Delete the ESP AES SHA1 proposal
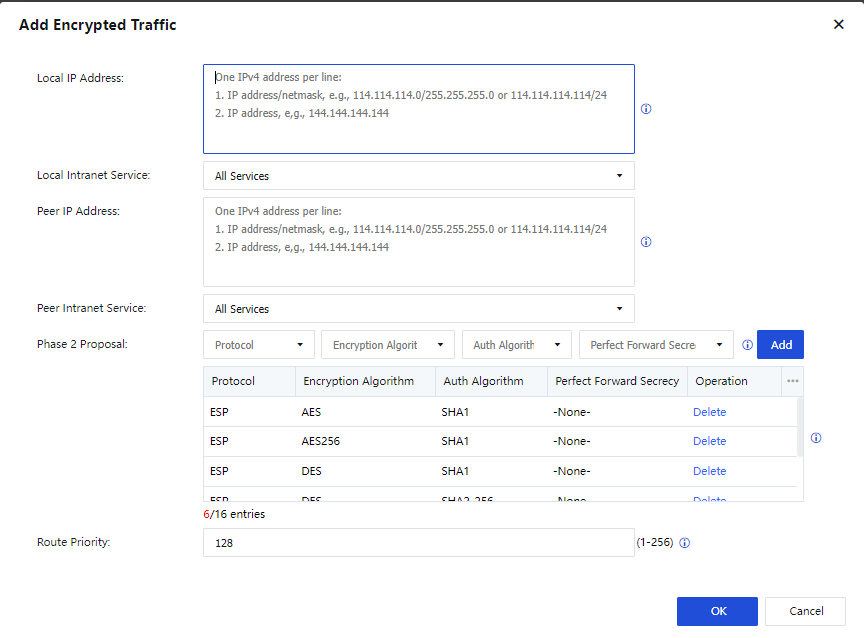 point(709,412)
